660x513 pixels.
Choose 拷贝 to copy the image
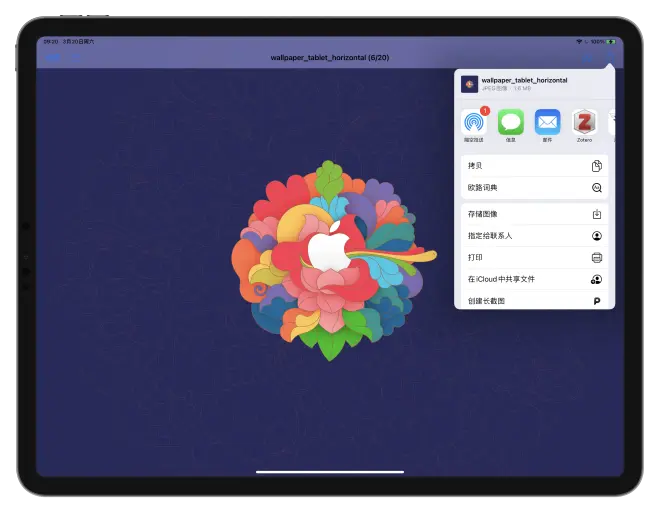(534, 166)
